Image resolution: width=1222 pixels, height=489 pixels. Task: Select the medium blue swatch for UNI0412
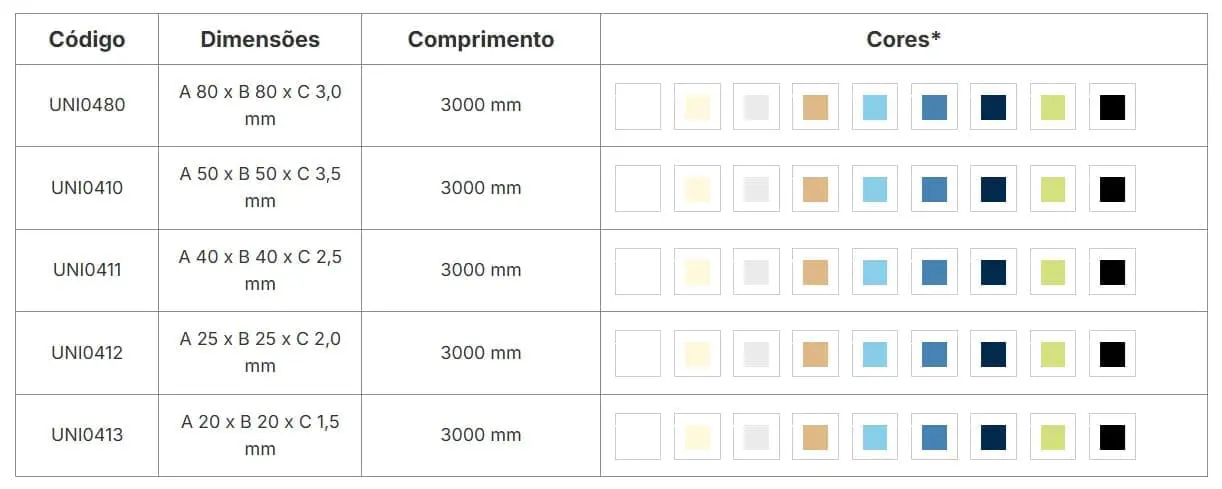click(x=934, y=354)
